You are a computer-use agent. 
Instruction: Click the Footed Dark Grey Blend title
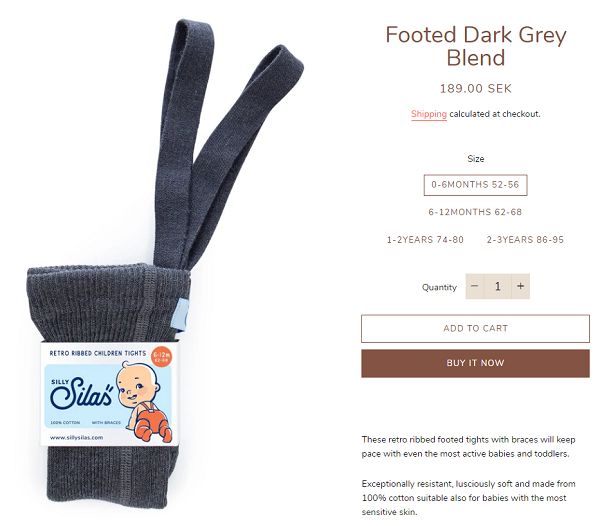click(475, 46)
